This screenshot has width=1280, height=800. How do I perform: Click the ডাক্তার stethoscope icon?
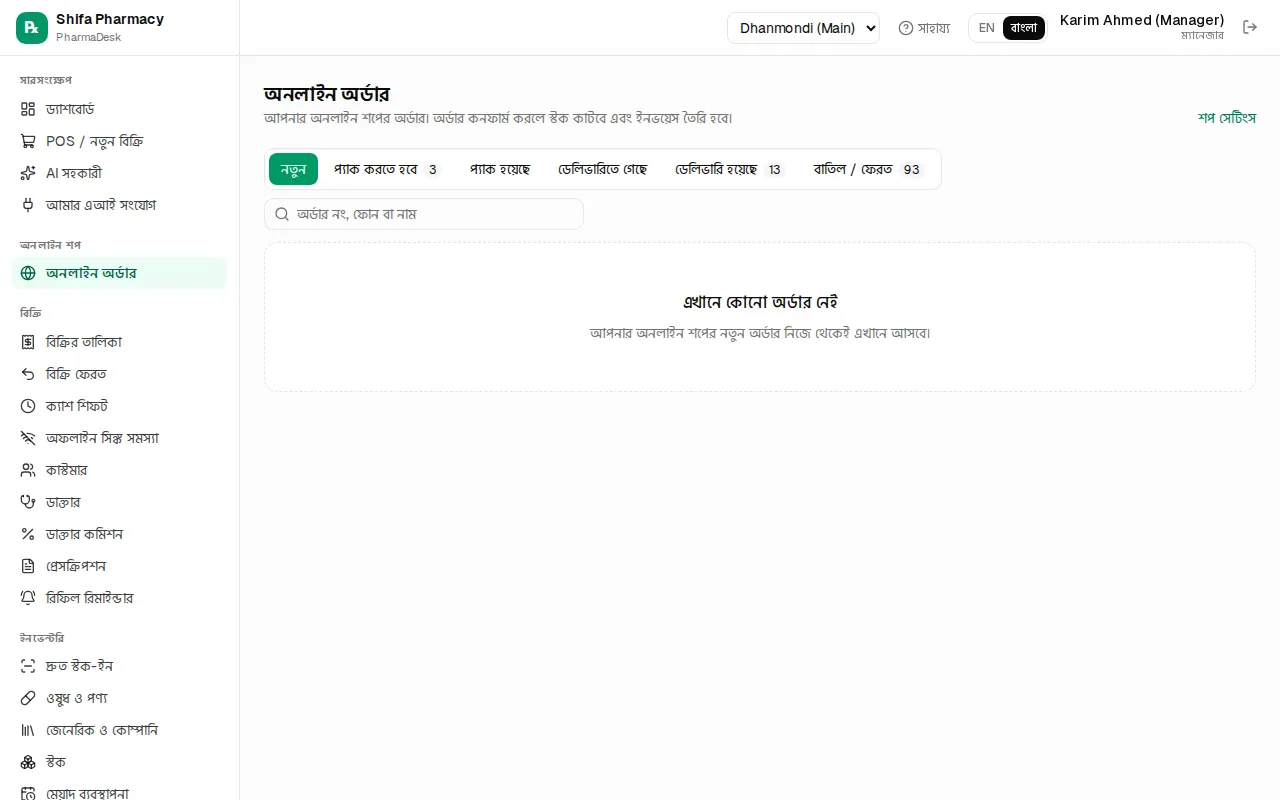28,502
